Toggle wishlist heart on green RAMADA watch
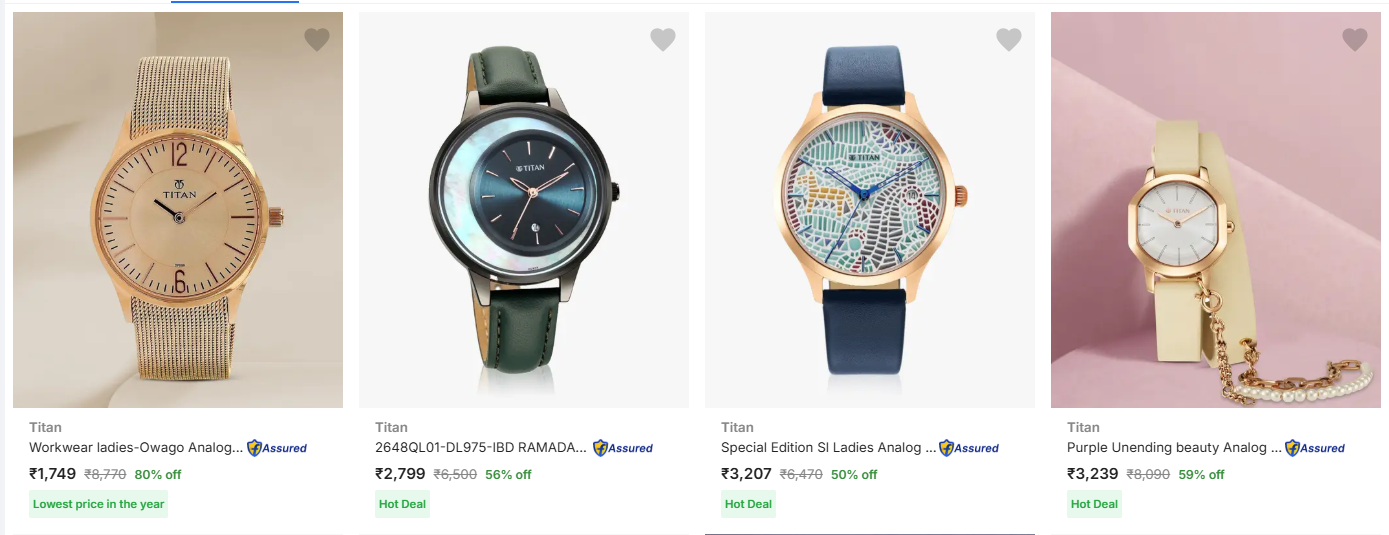Screen dimensions: 1389x535 click(x=663, y=40)
